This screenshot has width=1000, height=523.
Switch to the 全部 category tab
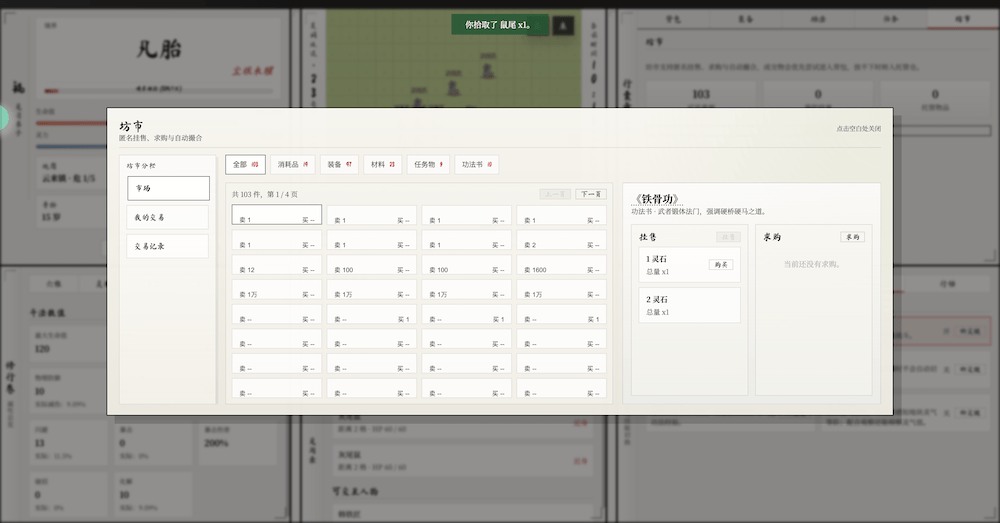pos(245,164)
